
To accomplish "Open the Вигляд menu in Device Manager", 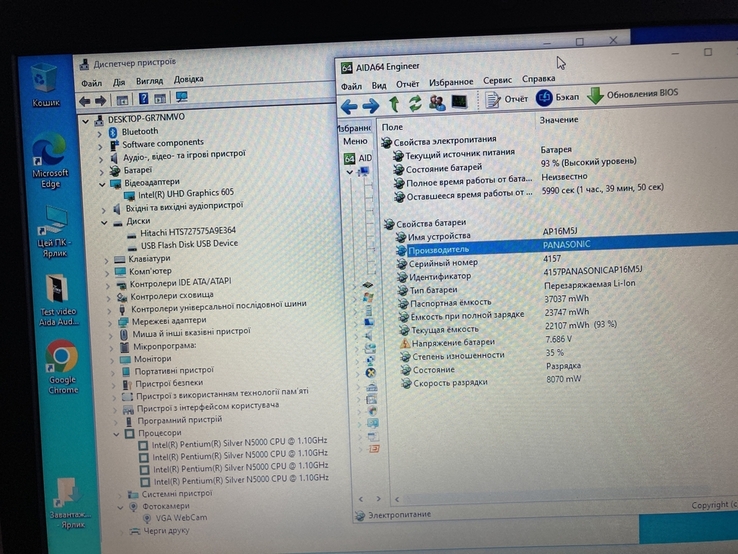I will click(149, 80).
